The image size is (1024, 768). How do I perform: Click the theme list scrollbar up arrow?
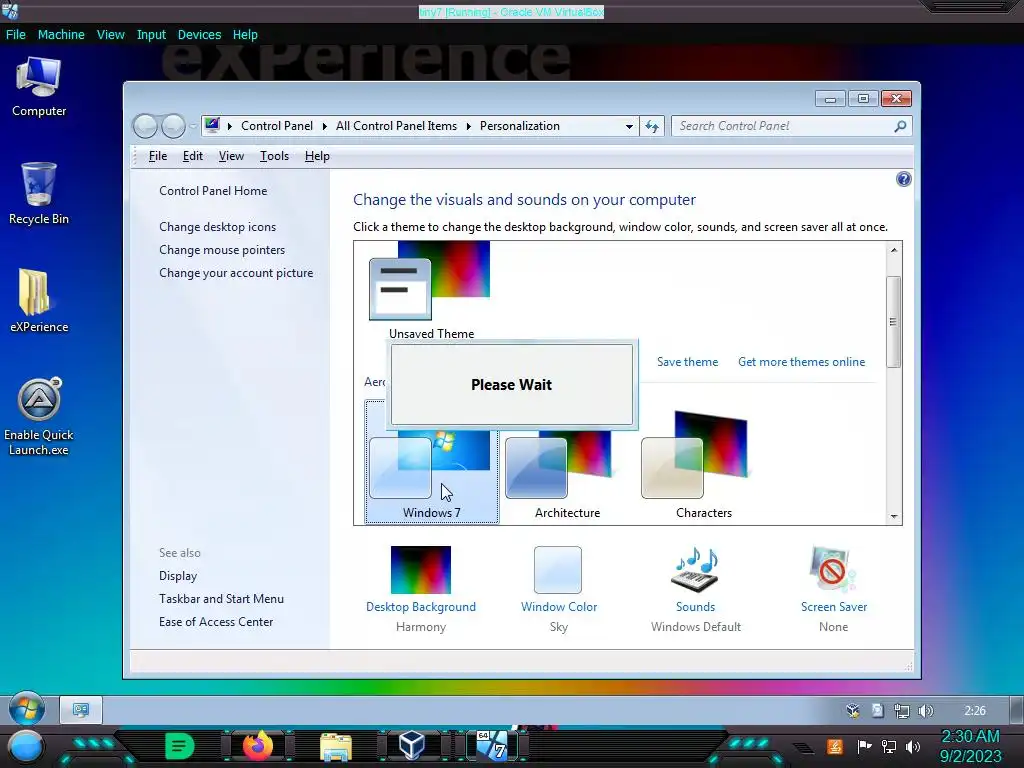[894, 249]
